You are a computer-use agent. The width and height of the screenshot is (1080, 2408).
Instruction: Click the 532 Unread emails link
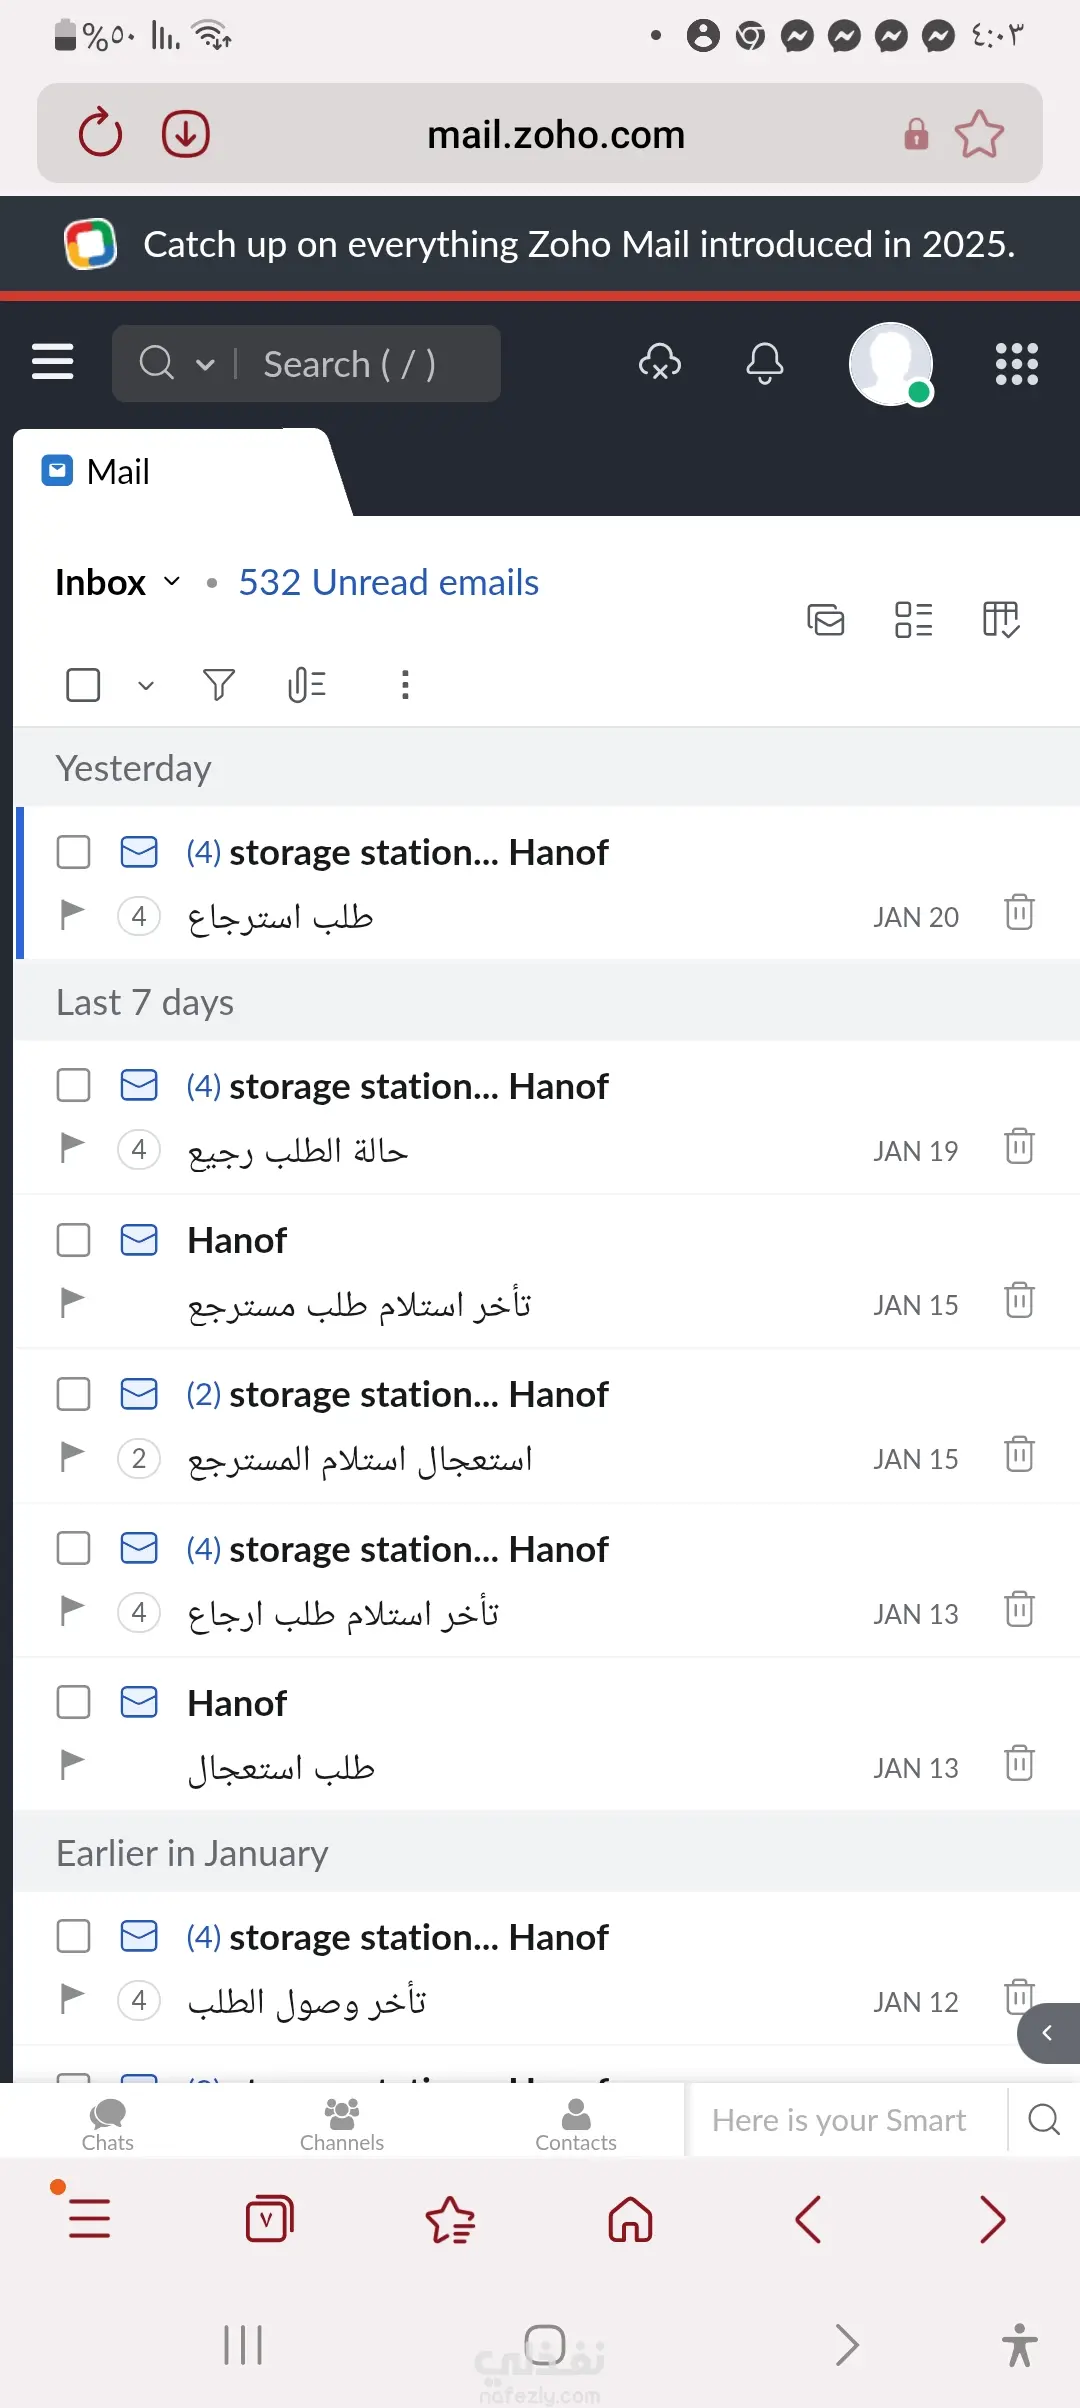click(x=388, y=582)
